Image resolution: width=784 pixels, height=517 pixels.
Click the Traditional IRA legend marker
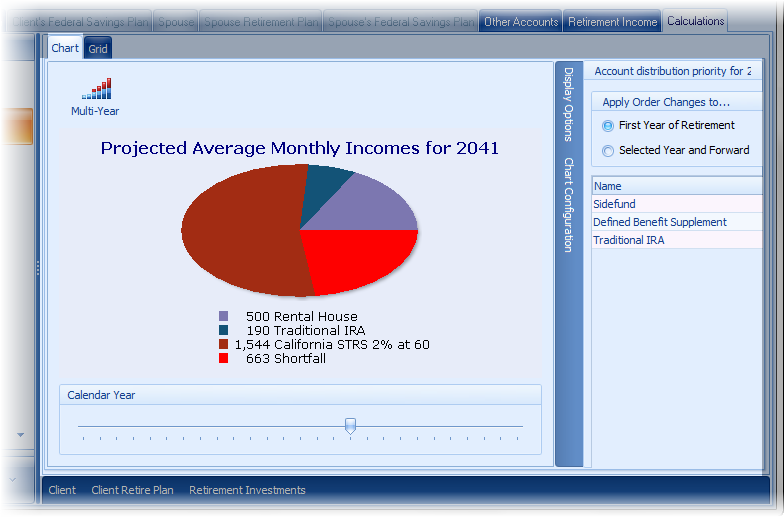pos(223,330)
